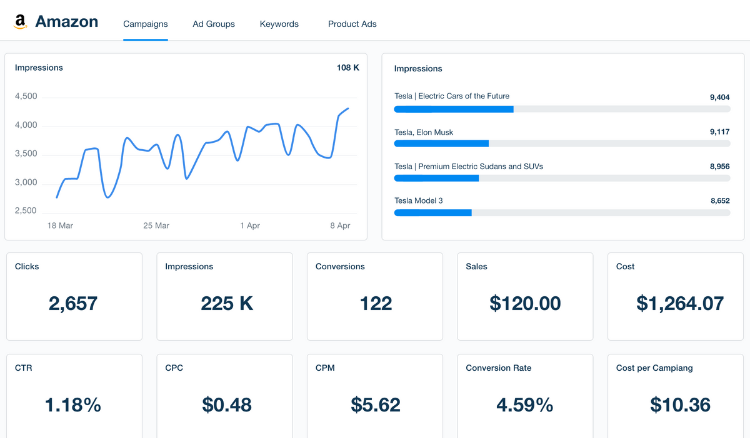The image size is (750, 438).
Task: Click the 25 Mar axis label
Action: (156, 225)
